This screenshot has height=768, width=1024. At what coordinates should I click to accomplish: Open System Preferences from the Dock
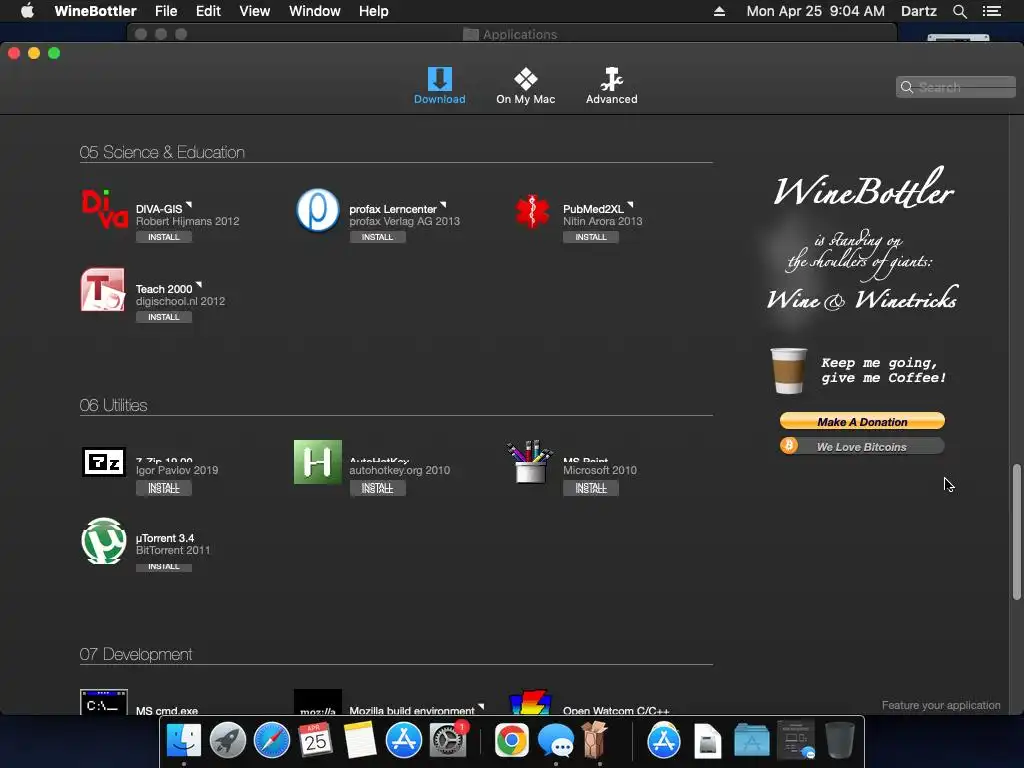(448, 740)
